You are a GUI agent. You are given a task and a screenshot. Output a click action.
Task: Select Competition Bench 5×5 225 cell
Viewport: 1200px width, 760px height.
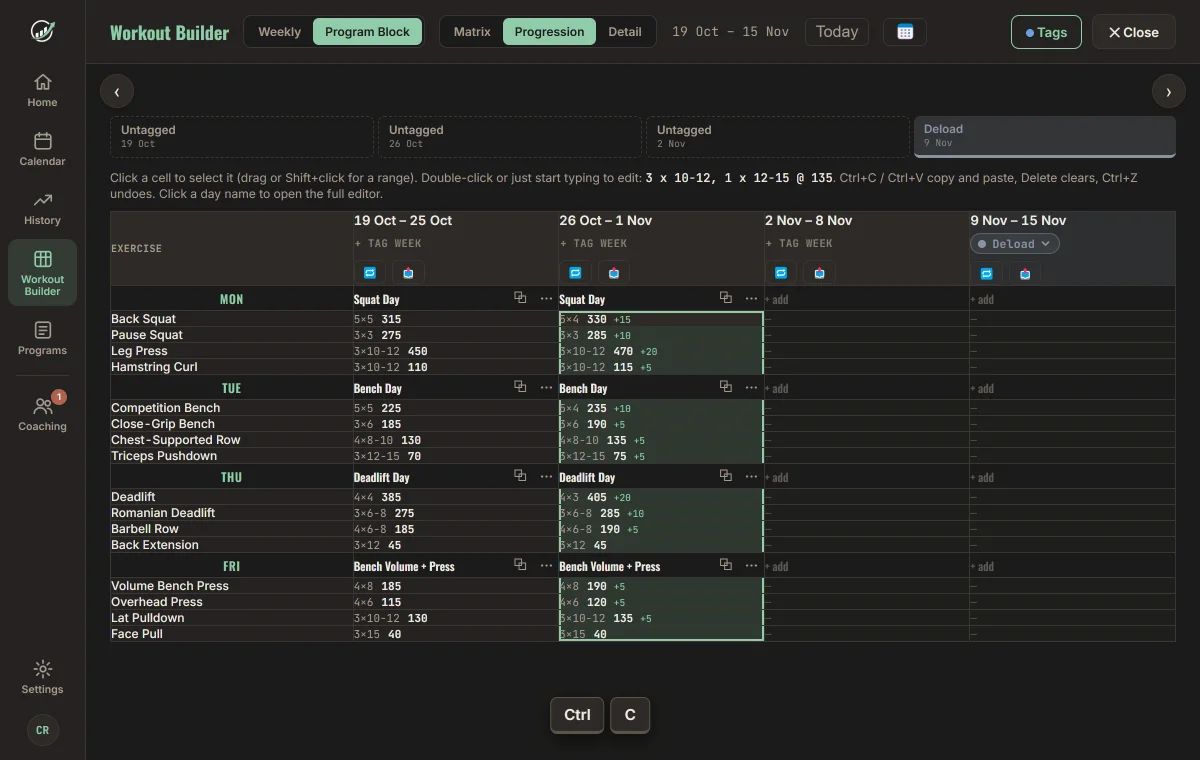coord(456,408)
